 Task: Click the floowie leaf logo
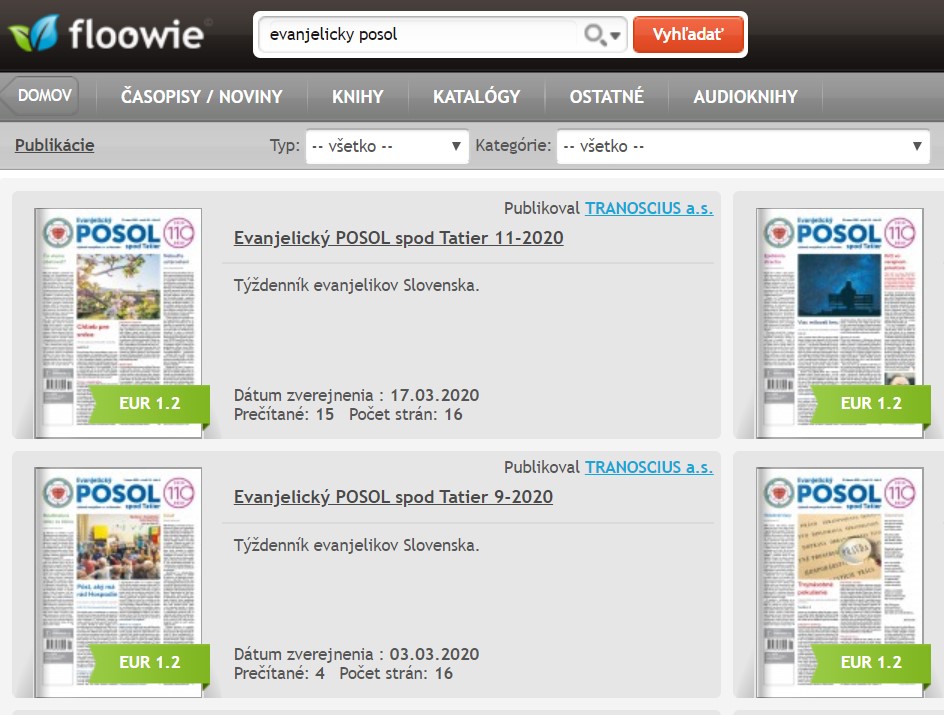pos(34,33)
